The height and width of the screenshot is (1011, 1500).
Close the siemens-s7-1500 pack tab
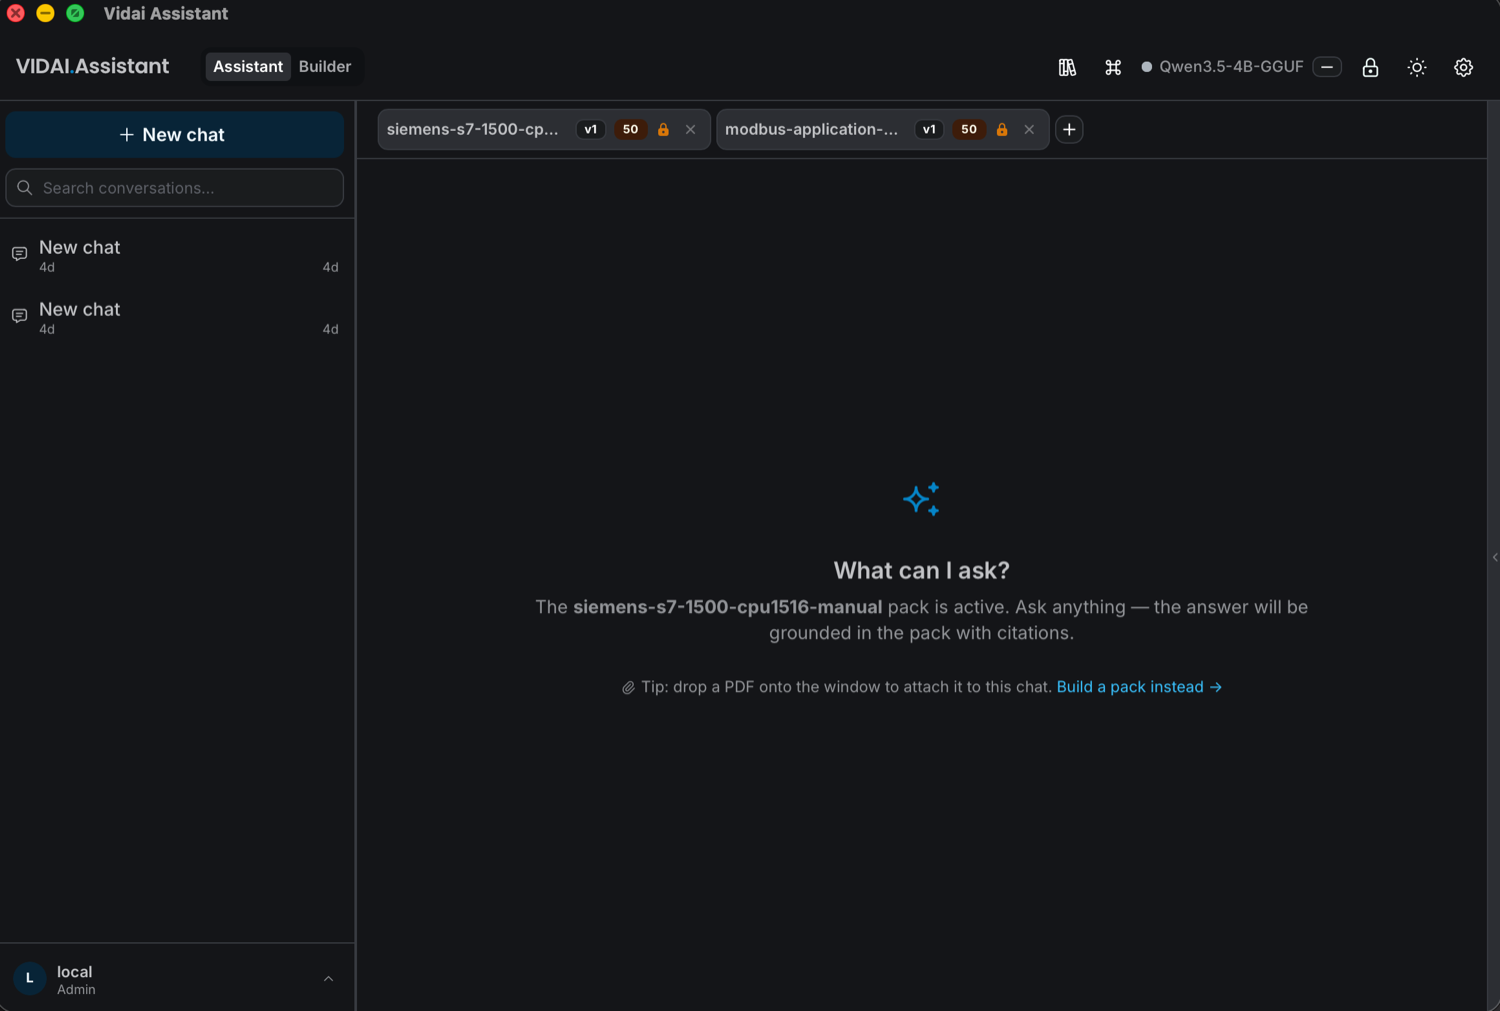[x=690, y=129]
